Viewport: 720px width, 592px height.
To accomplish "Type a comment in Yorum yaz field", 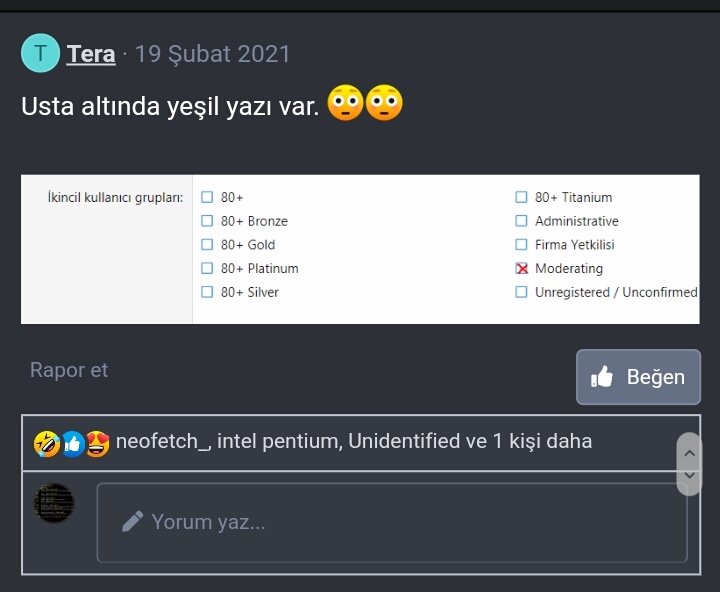I will (391, 522).
